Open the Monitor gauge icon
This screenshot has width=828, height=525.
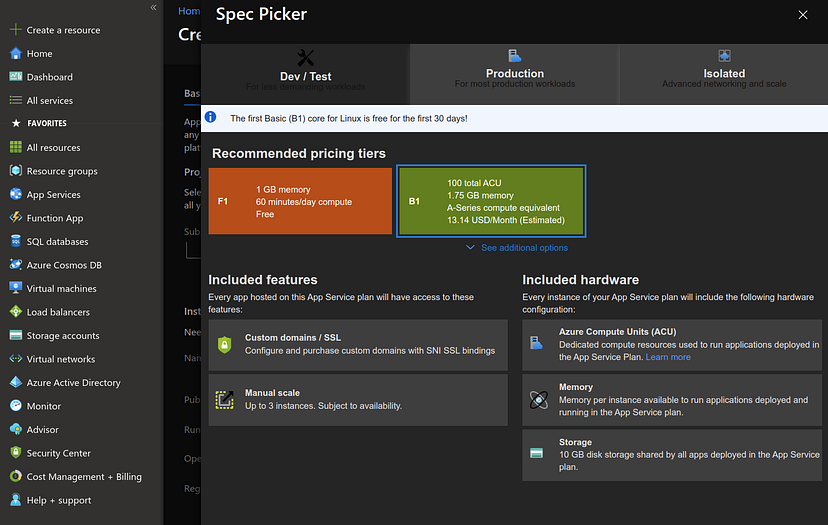tap(16, 406)
